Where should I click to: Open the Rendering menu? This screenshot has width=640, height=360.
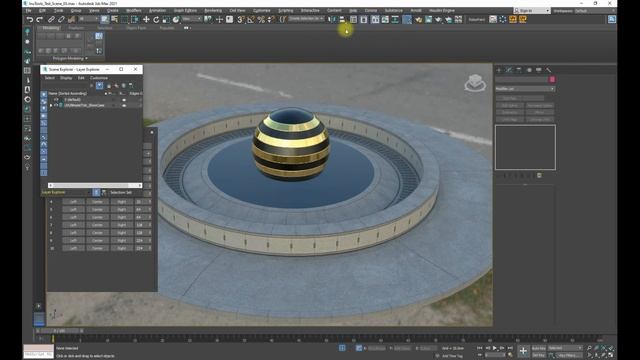click(x=213, y=11)
